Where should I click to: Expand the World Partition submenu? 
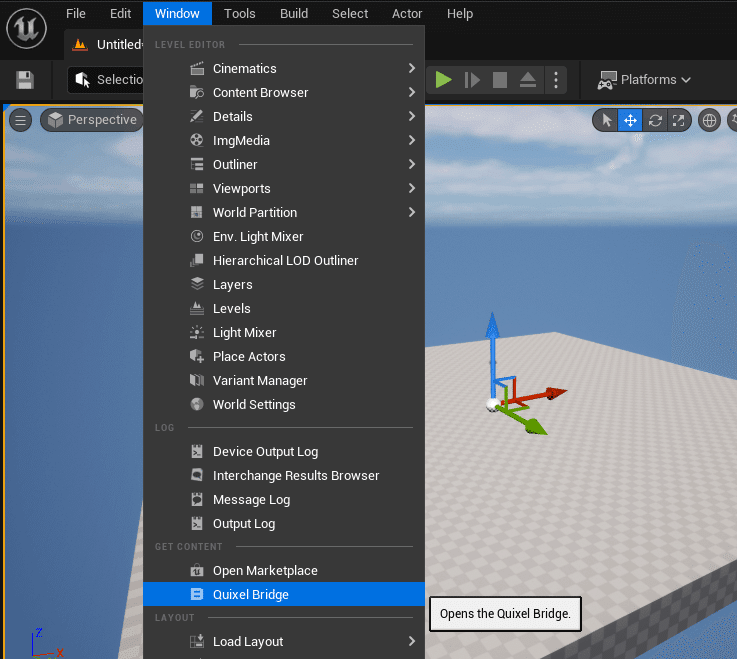point(284,212)
